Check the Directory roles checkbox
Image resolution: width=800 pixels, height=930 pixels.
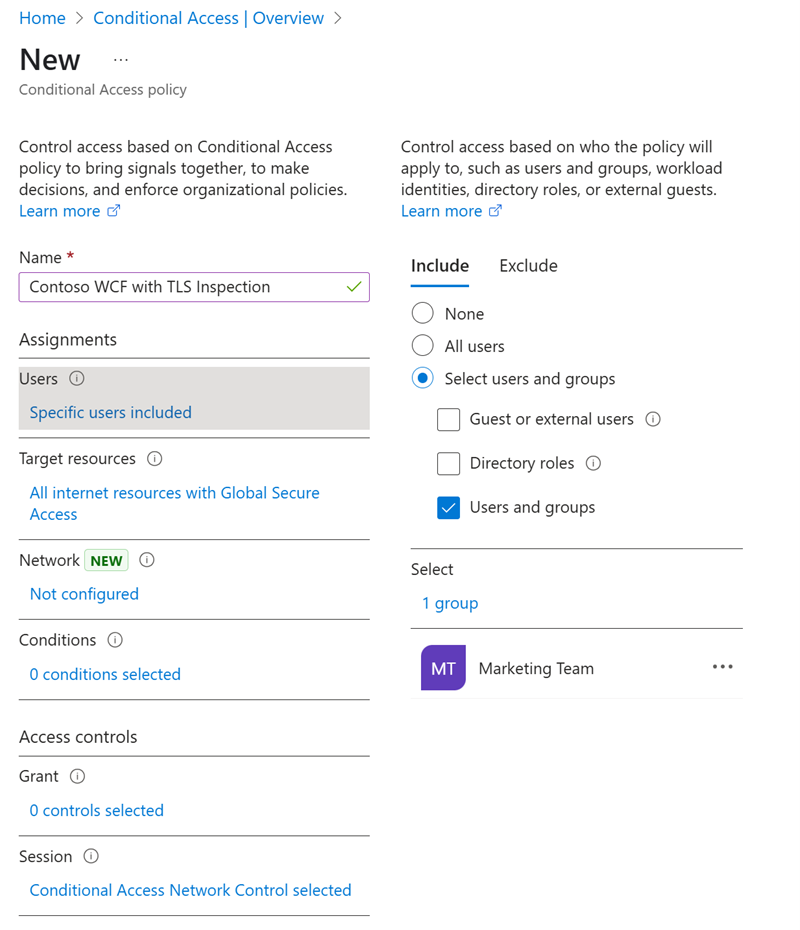coord(449,463)
